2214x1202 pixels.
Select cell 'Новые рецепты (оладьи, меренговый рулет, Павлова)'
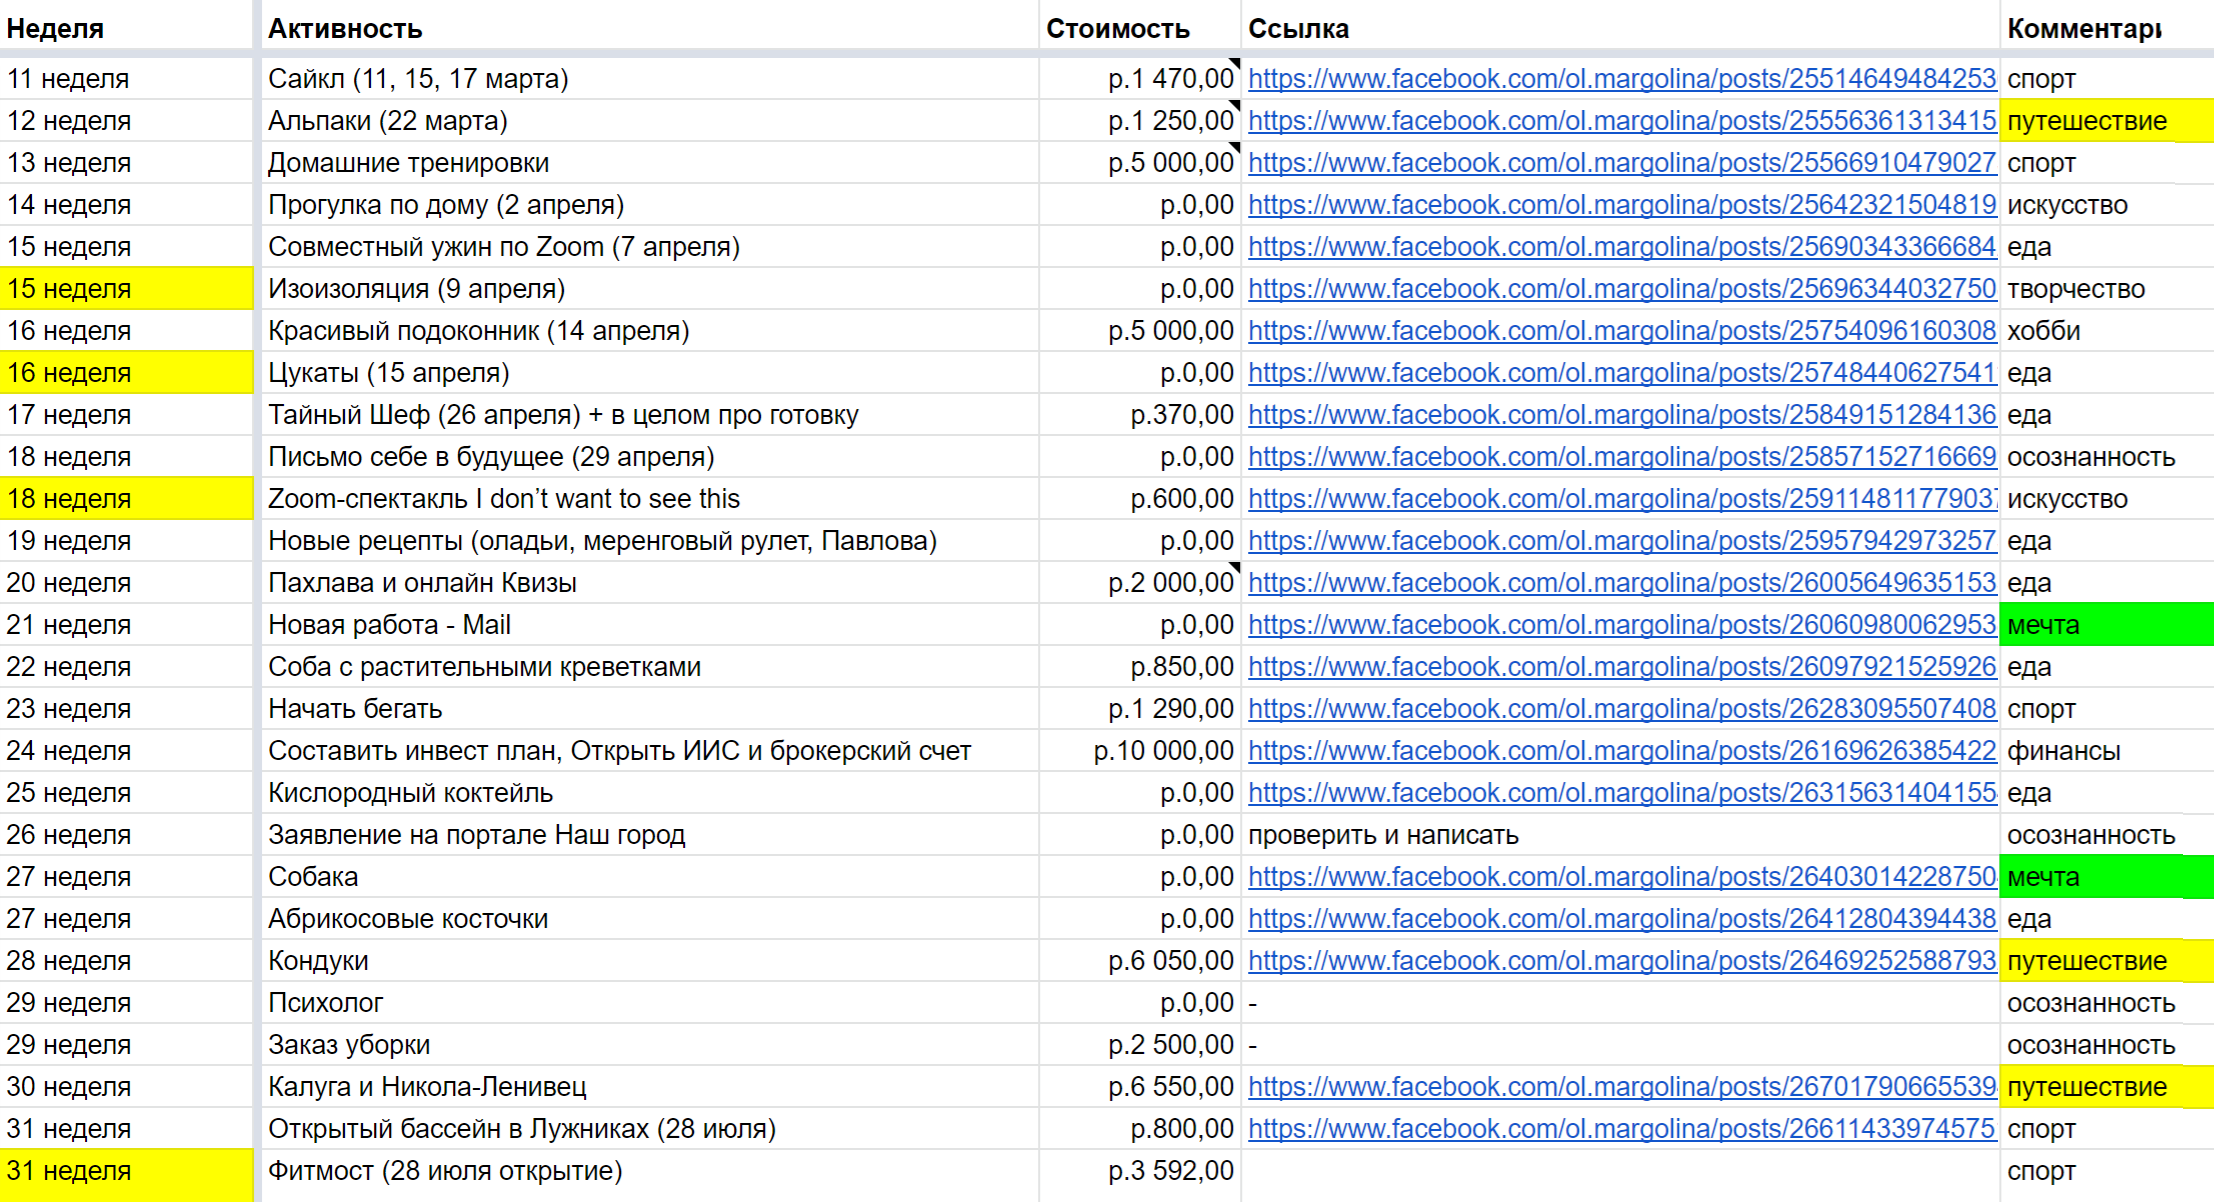point(648,540)
